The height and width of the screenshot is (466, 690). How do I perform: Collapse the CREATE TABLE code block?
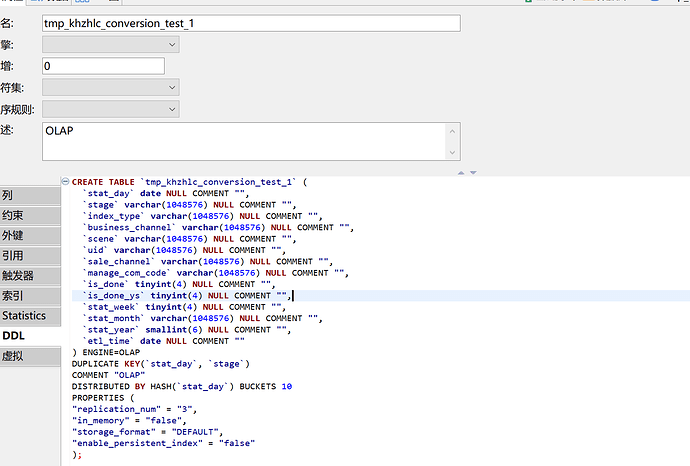(65, 181)
